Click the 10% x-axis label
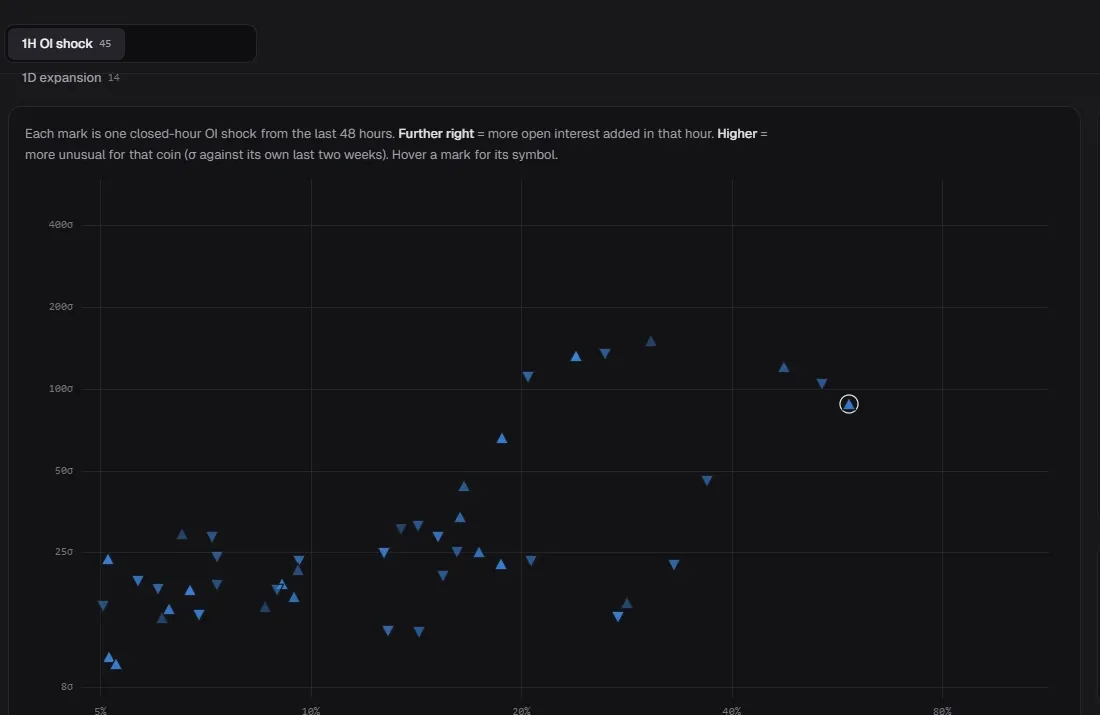Image resolution: width=1100 pixels, height=715 pixels. (x=311, y=711)
